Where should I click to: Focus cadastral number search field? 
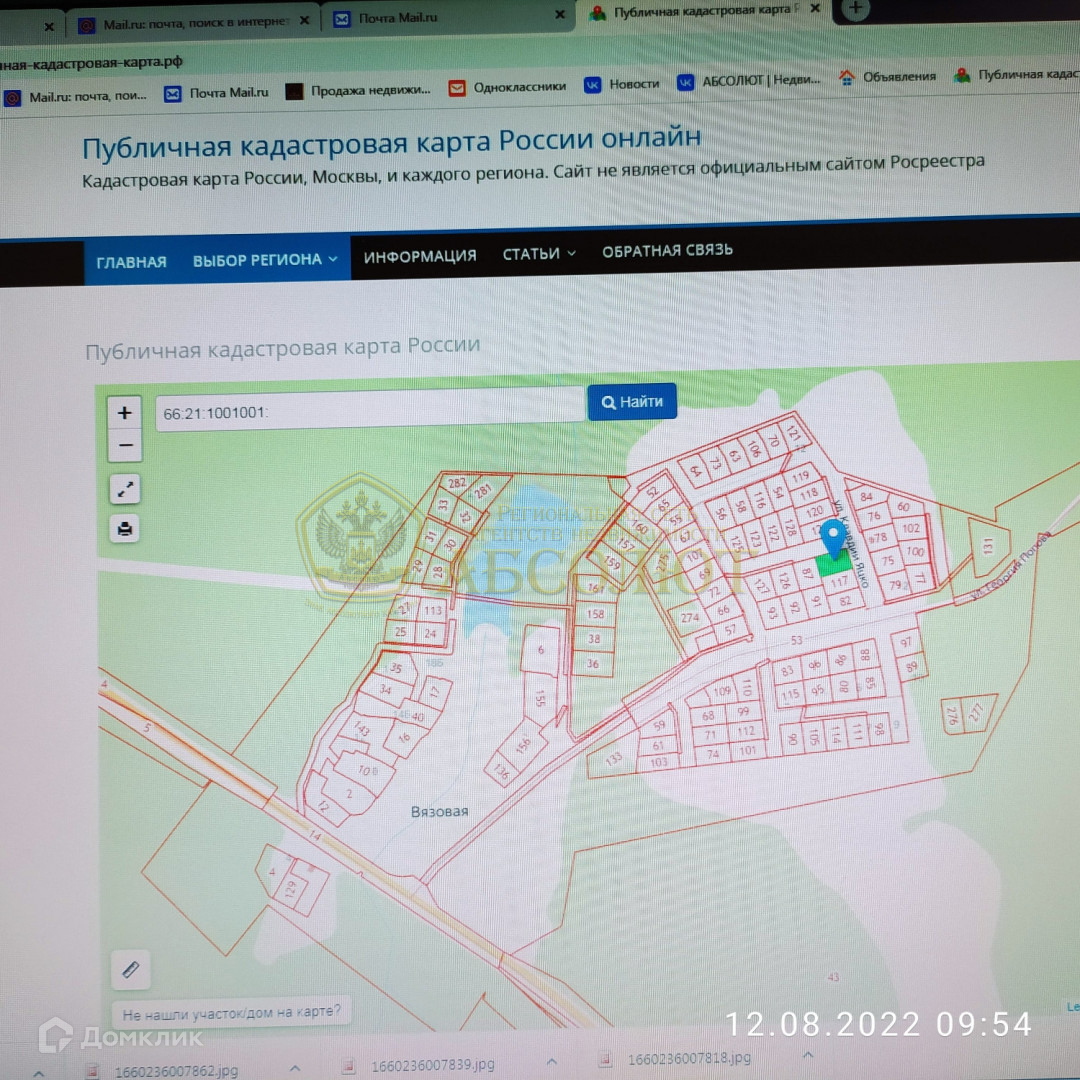[370, 409]
